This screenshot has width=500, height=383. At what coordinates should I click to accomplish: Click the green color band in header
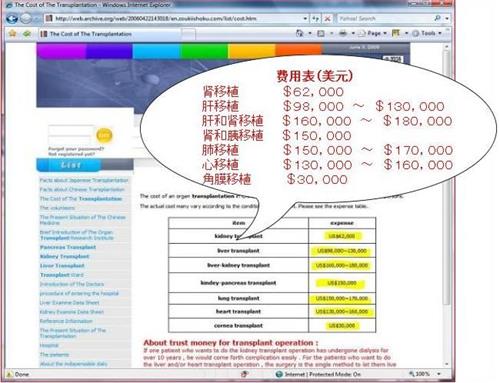[x=204, y=51]
